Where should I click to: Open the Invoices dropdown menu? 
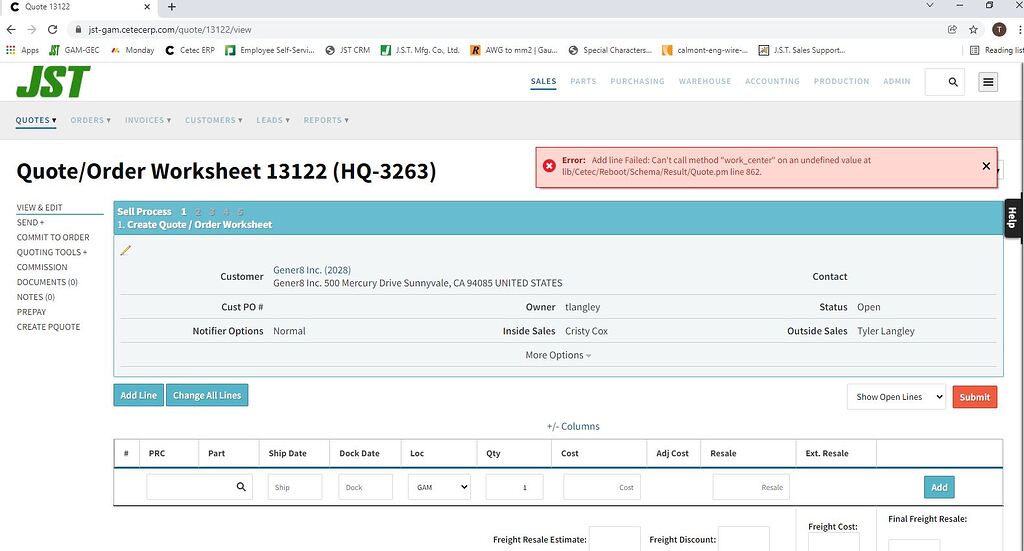(148, 120)
